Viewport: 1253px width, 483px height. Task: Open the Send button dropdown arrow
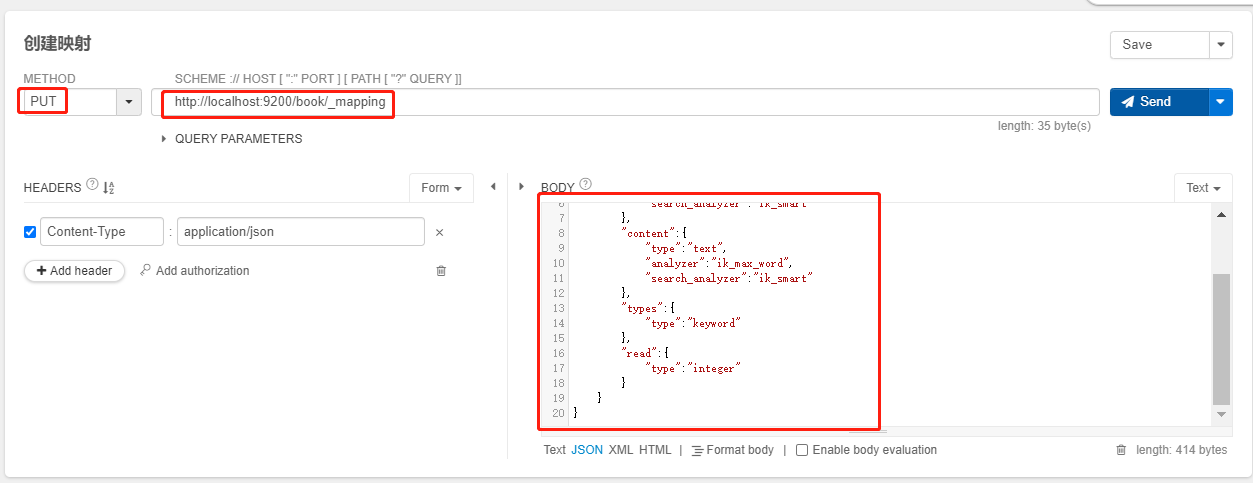pos(1221,102)
